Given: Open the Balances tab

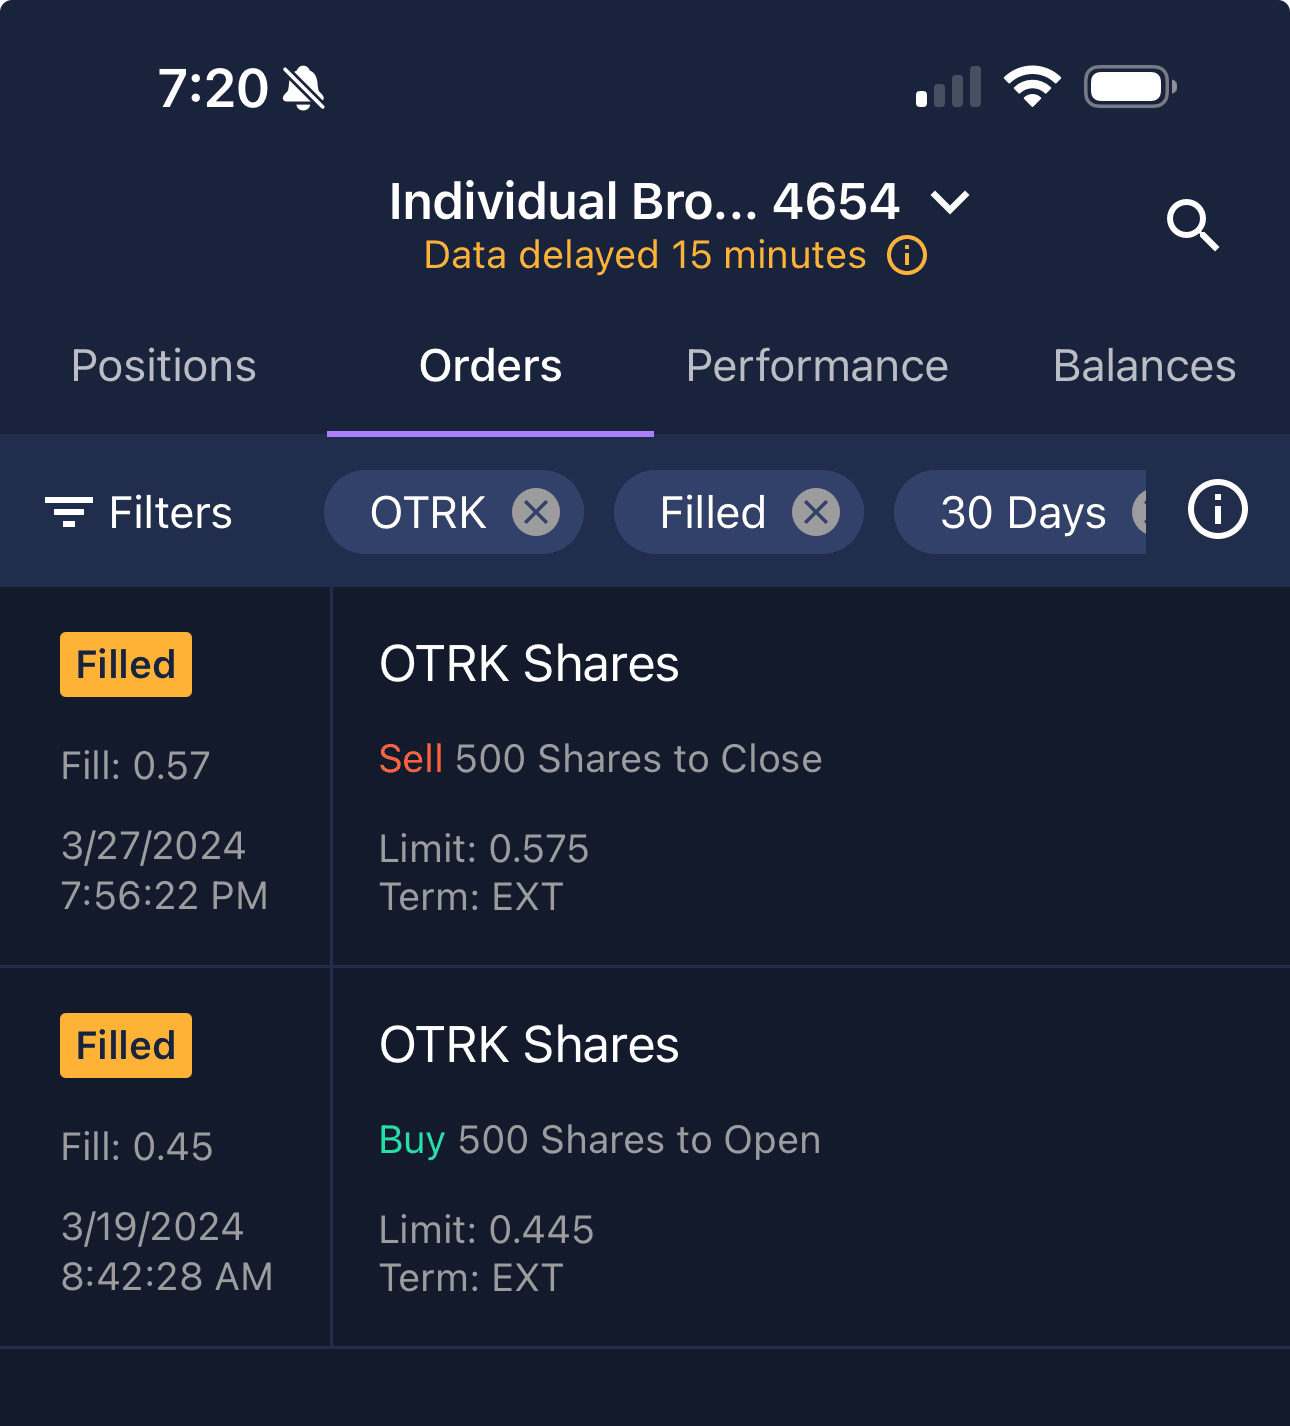Looking at the screenshot, I should tap(1144, 366).
